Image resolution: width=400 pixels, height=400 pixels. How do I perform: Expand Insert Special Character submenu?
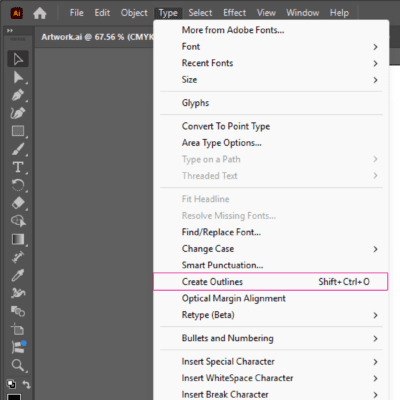pos(271,362)
